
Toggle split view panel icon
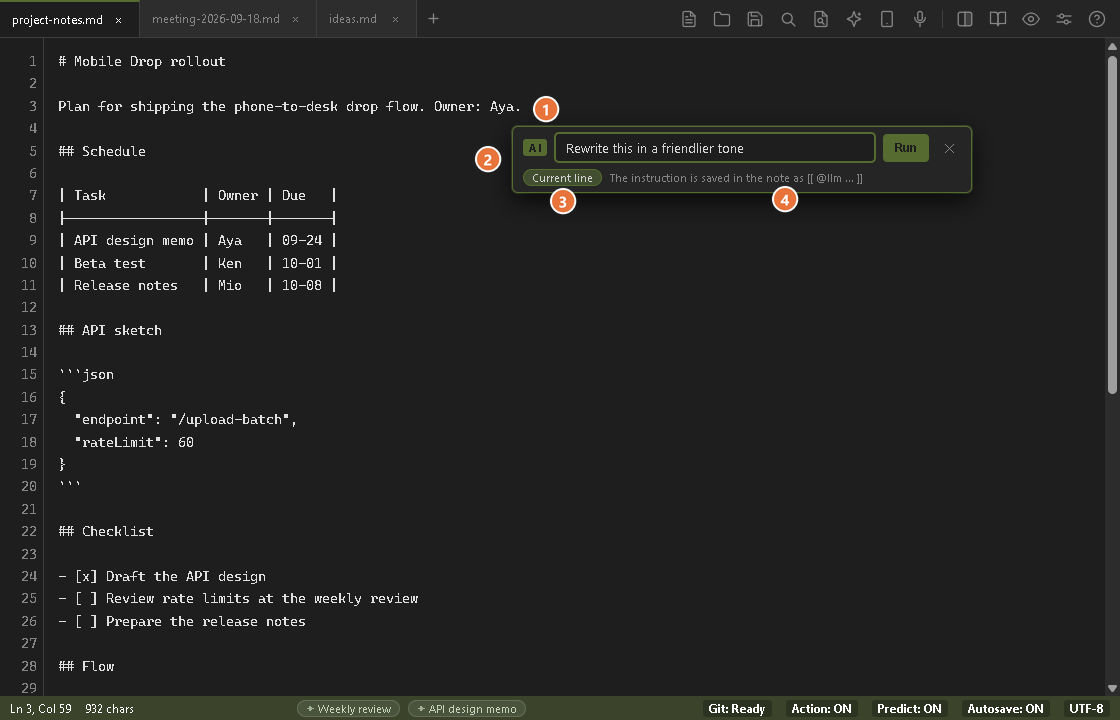964,19
